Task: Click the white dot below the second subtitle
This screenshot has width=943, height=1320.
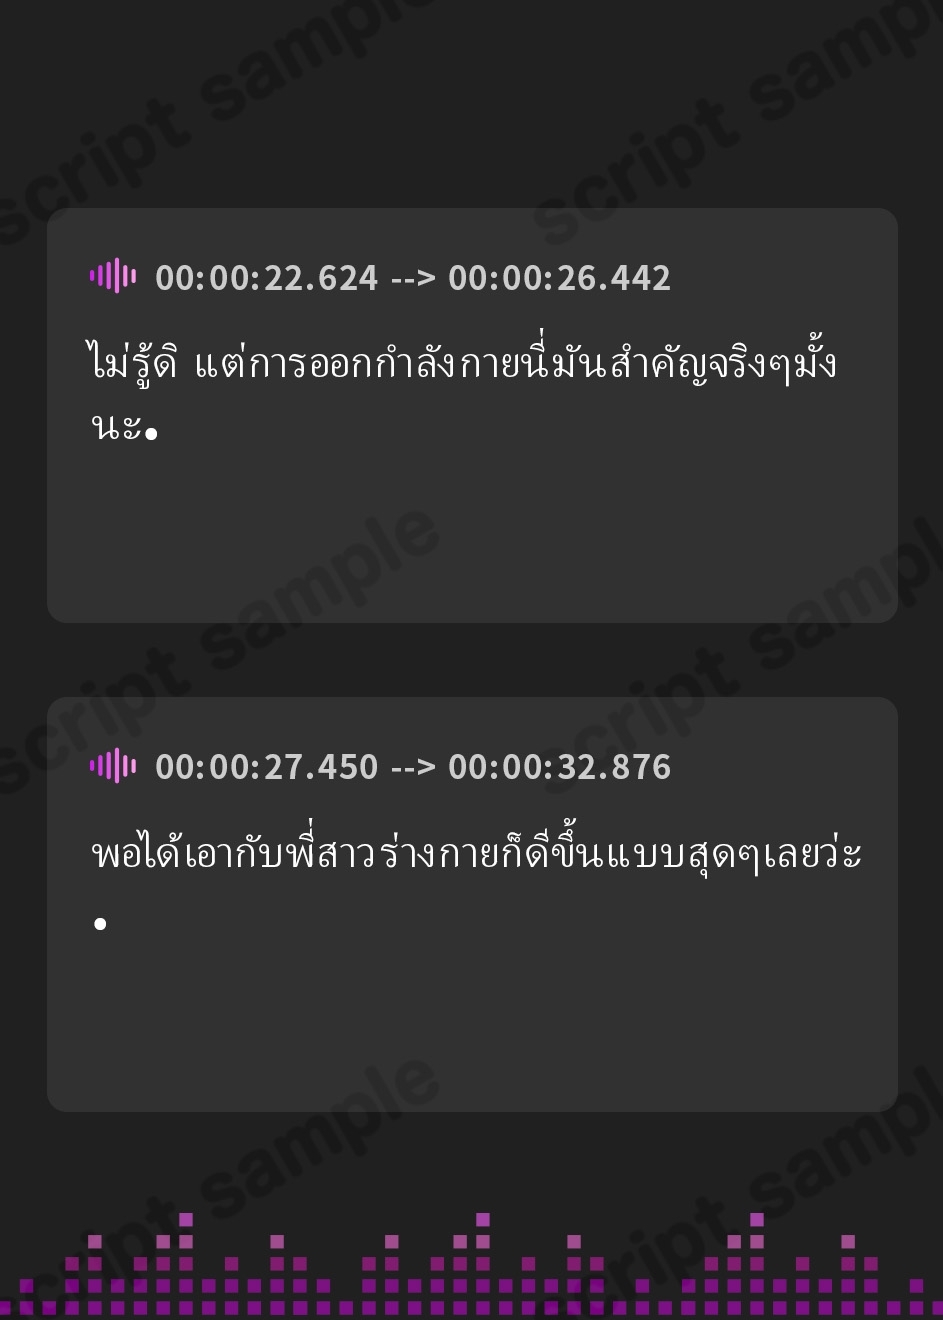Action: click(100, 923)
